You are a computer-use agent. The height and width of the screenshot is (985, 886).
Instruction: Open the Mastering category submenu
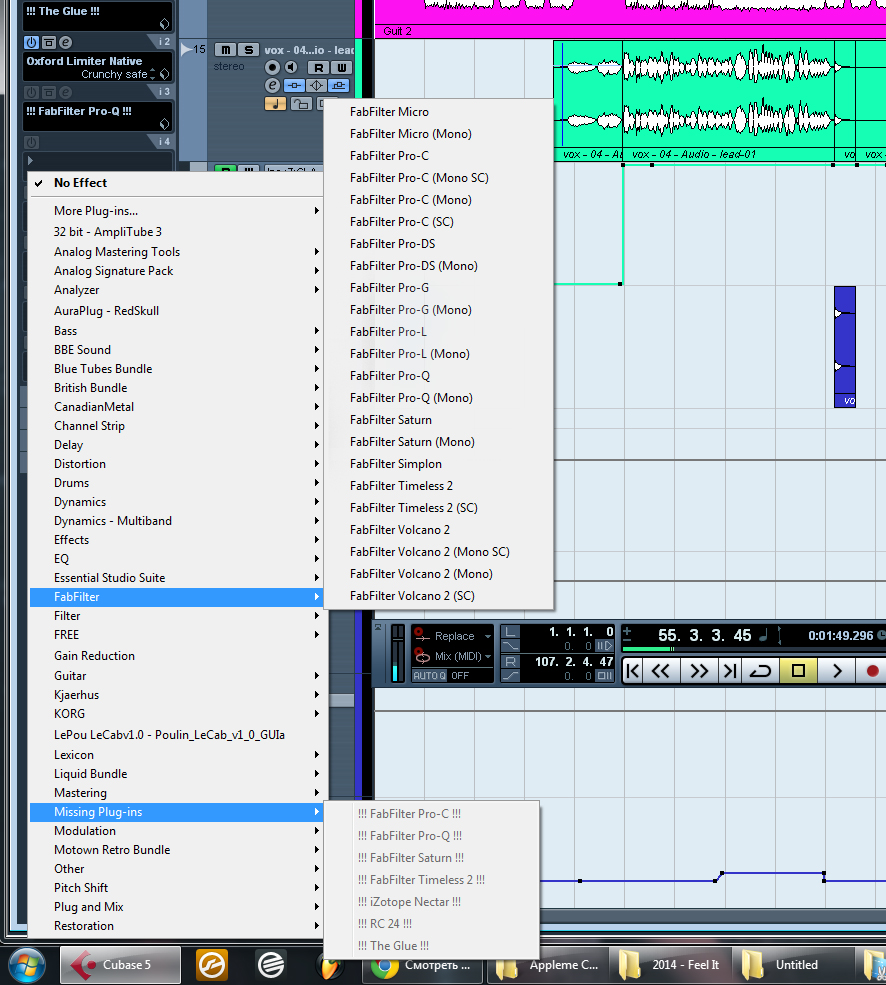click(x=177, y=793)
